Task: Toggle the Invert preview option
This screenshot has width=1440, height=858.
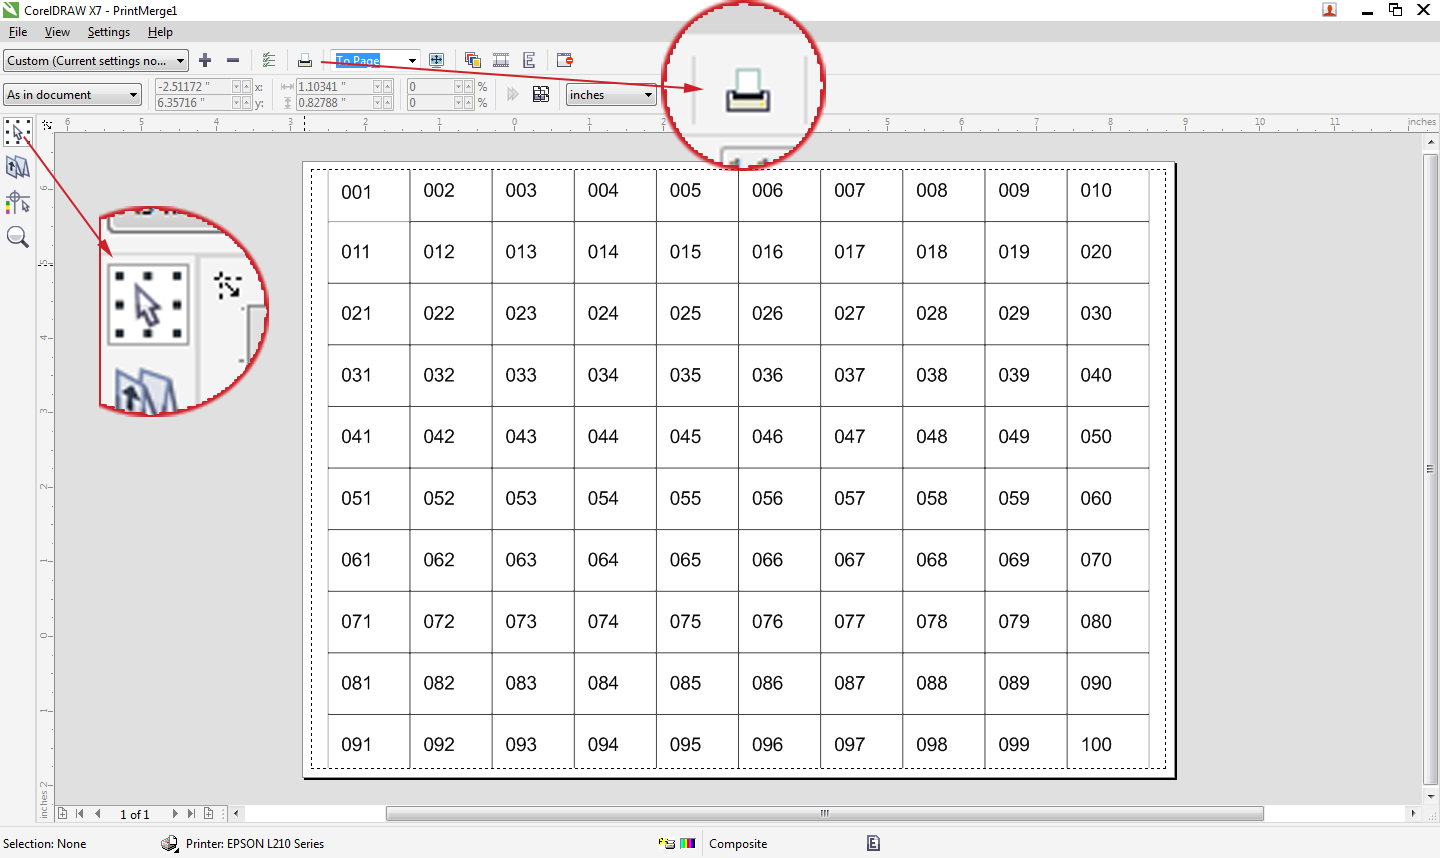Action: [x=501, y=60]
